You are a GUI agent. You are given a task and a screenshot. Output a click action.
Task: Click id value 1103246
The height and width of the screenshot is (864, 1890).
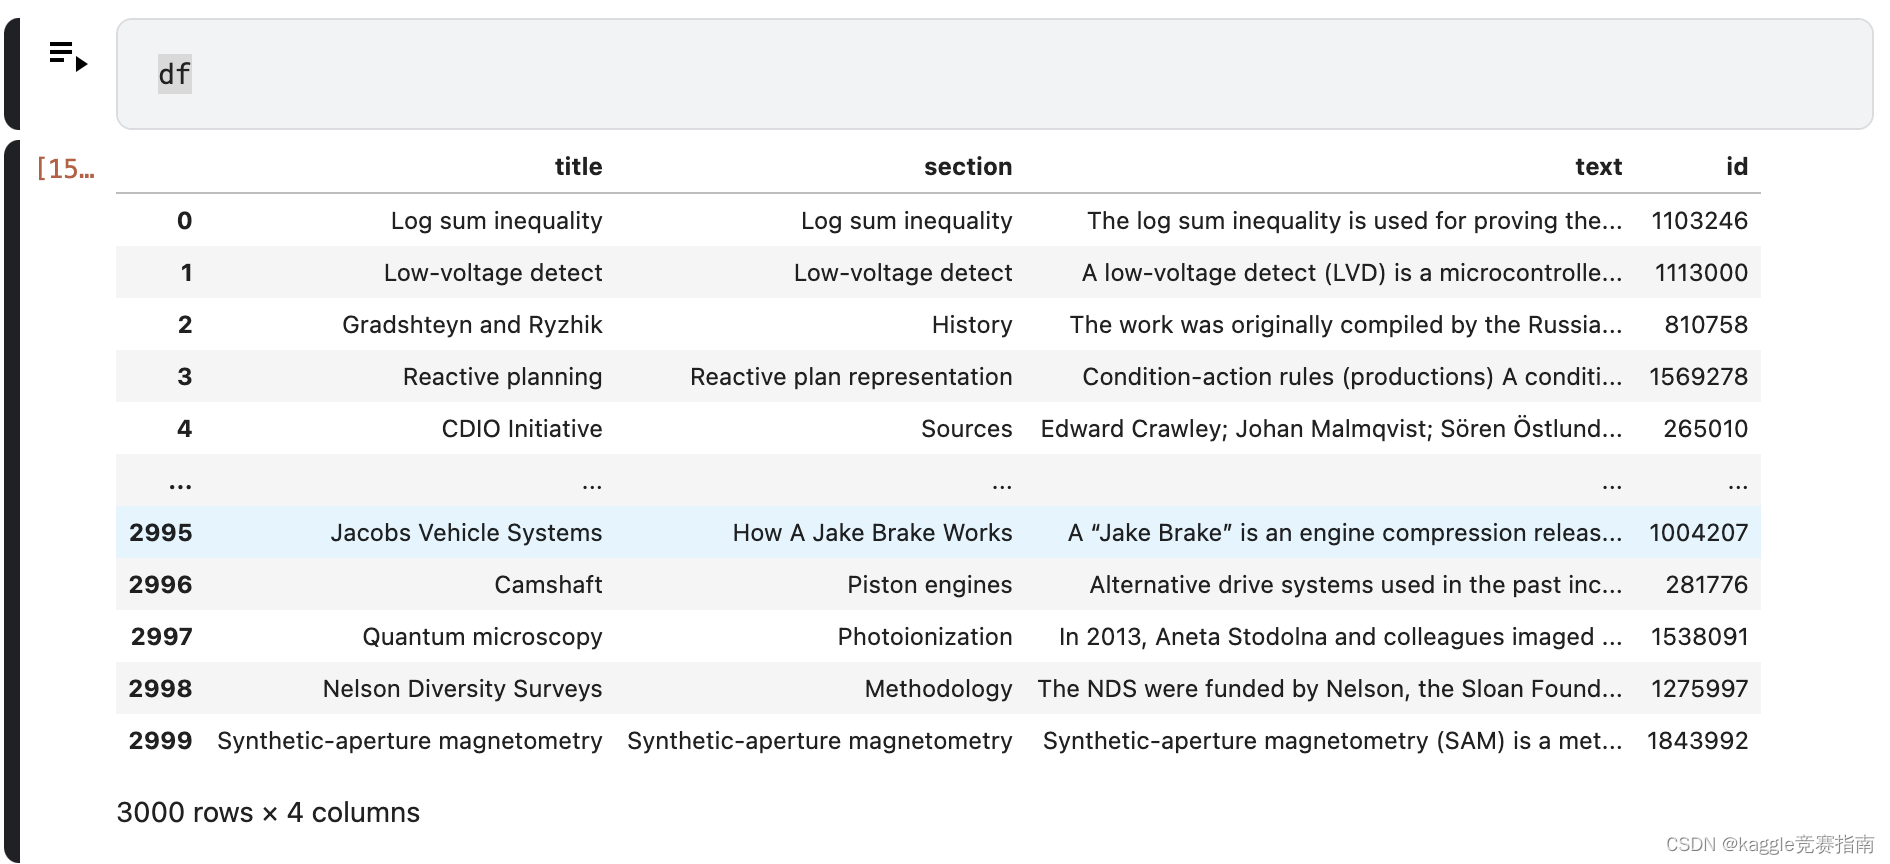[x=1699, y=221]
